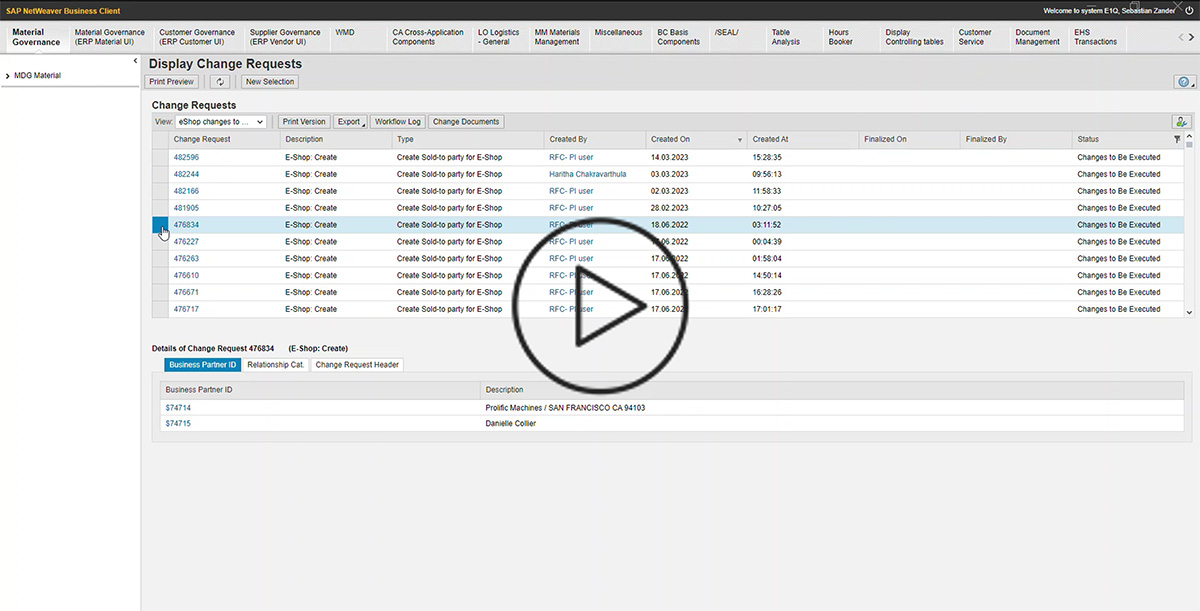The height and width of the screenshot is (611, 1200).
Task: Open the Haritha Chakravarthula user link
Action: 588,174
